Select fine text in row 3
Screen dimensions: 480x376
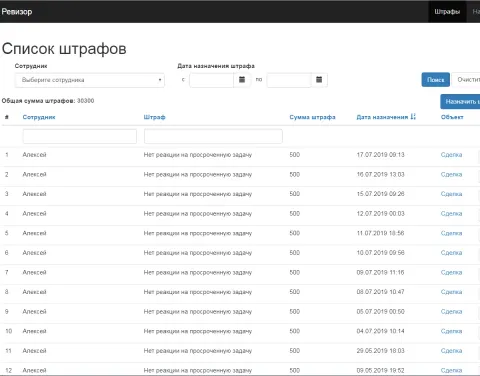coord(198,194)
